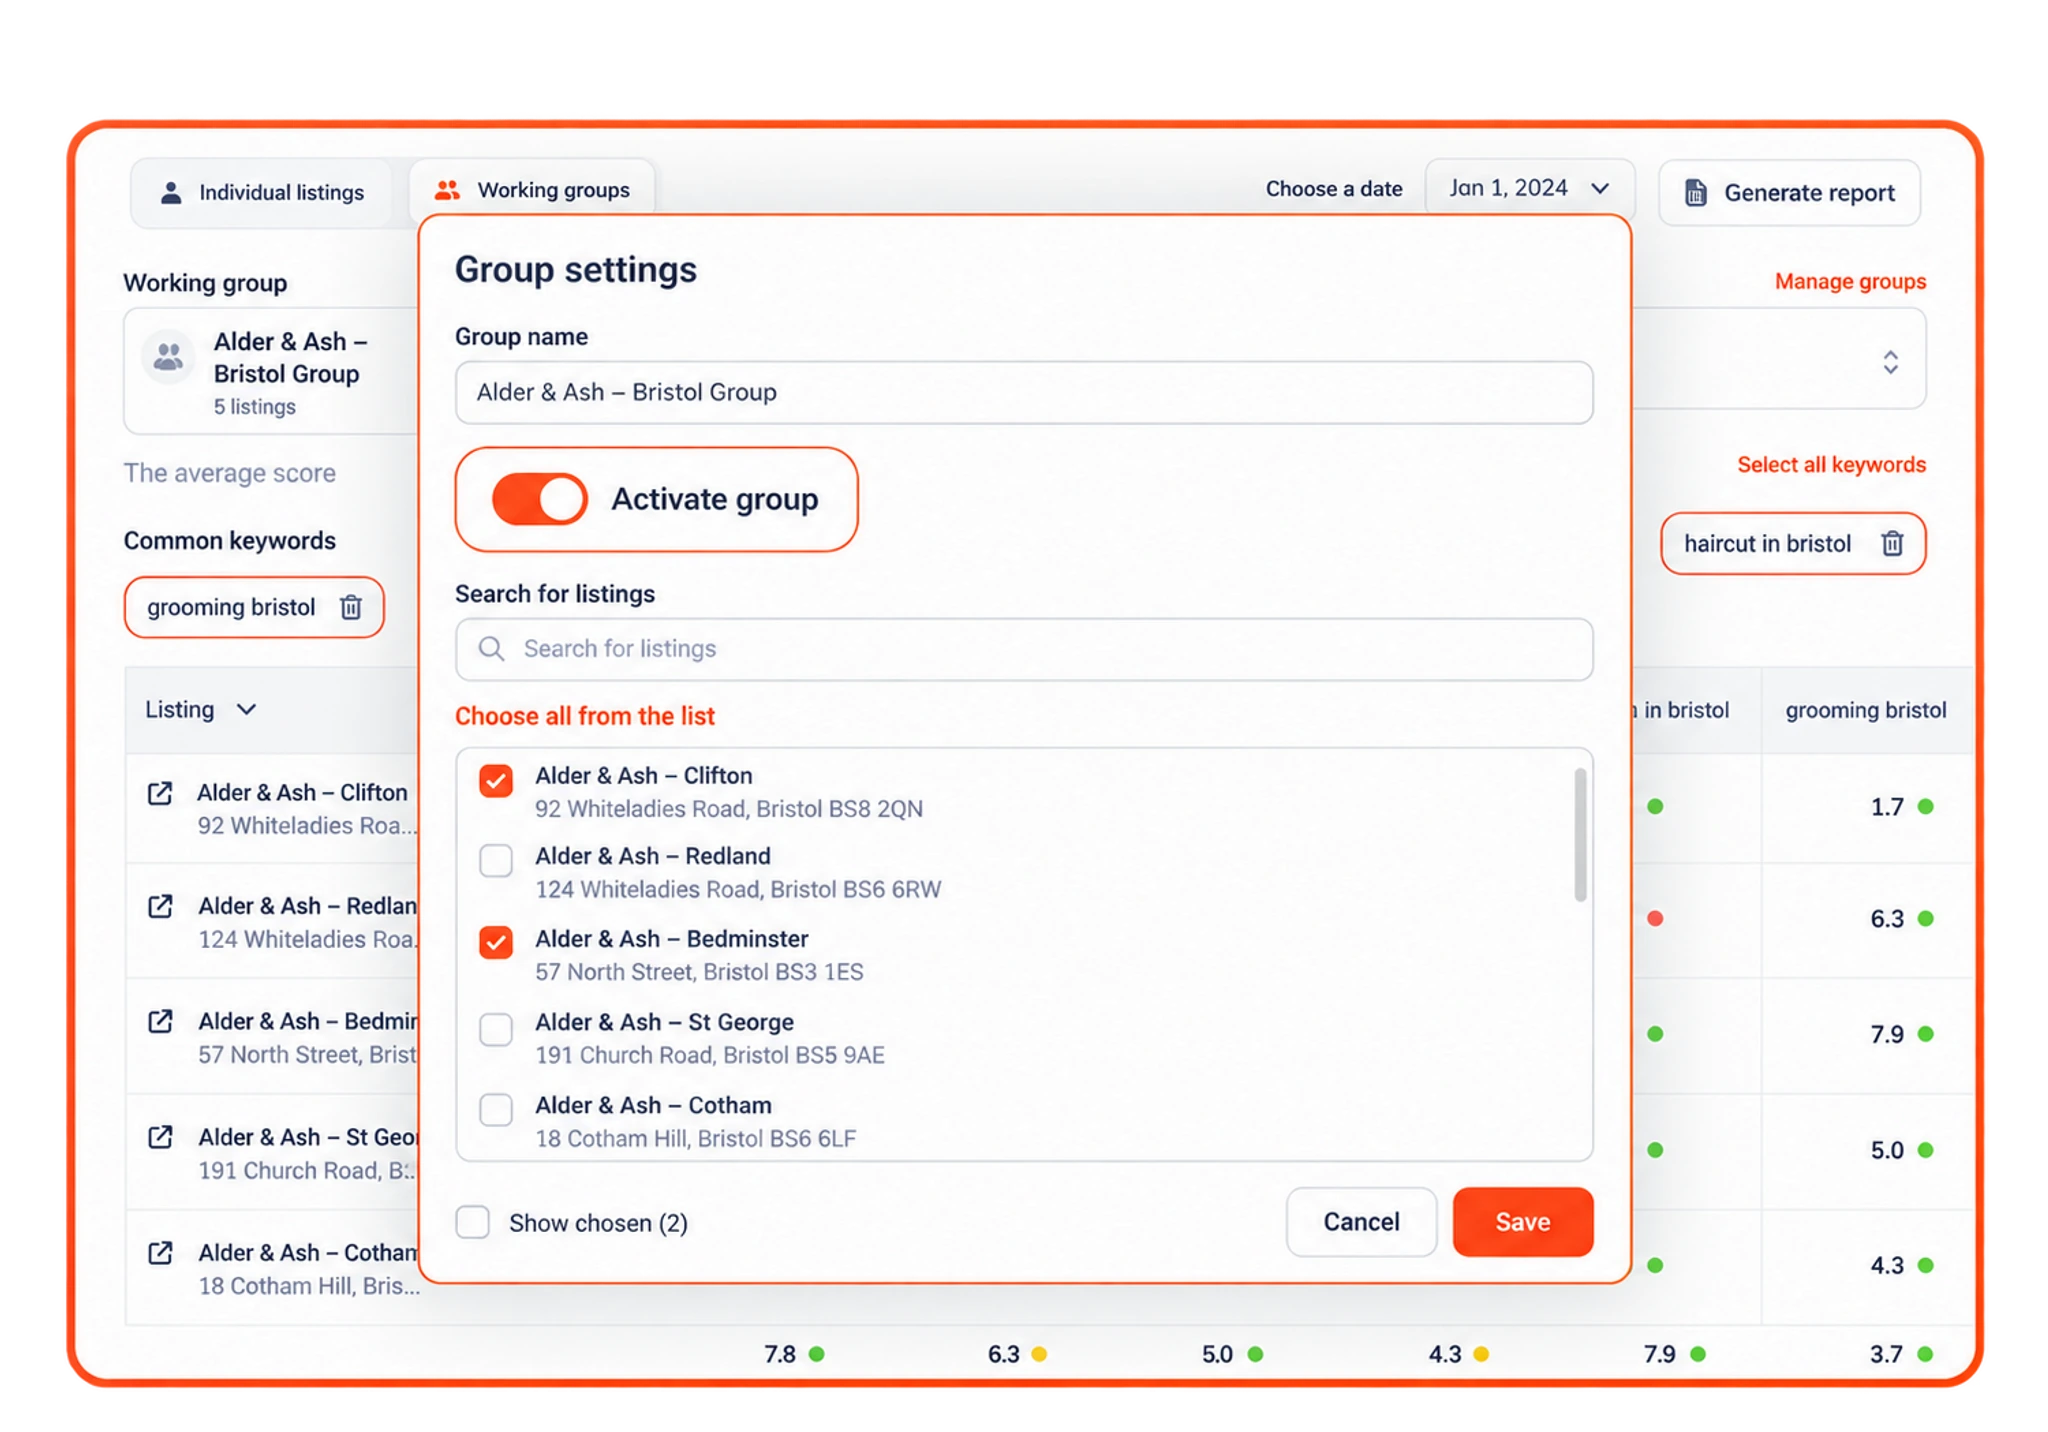Image resolution: width=2048 pixels, height=1432 pixels.
Task: Click the search magnifier icon in listings field
Action: click(491, 649)
